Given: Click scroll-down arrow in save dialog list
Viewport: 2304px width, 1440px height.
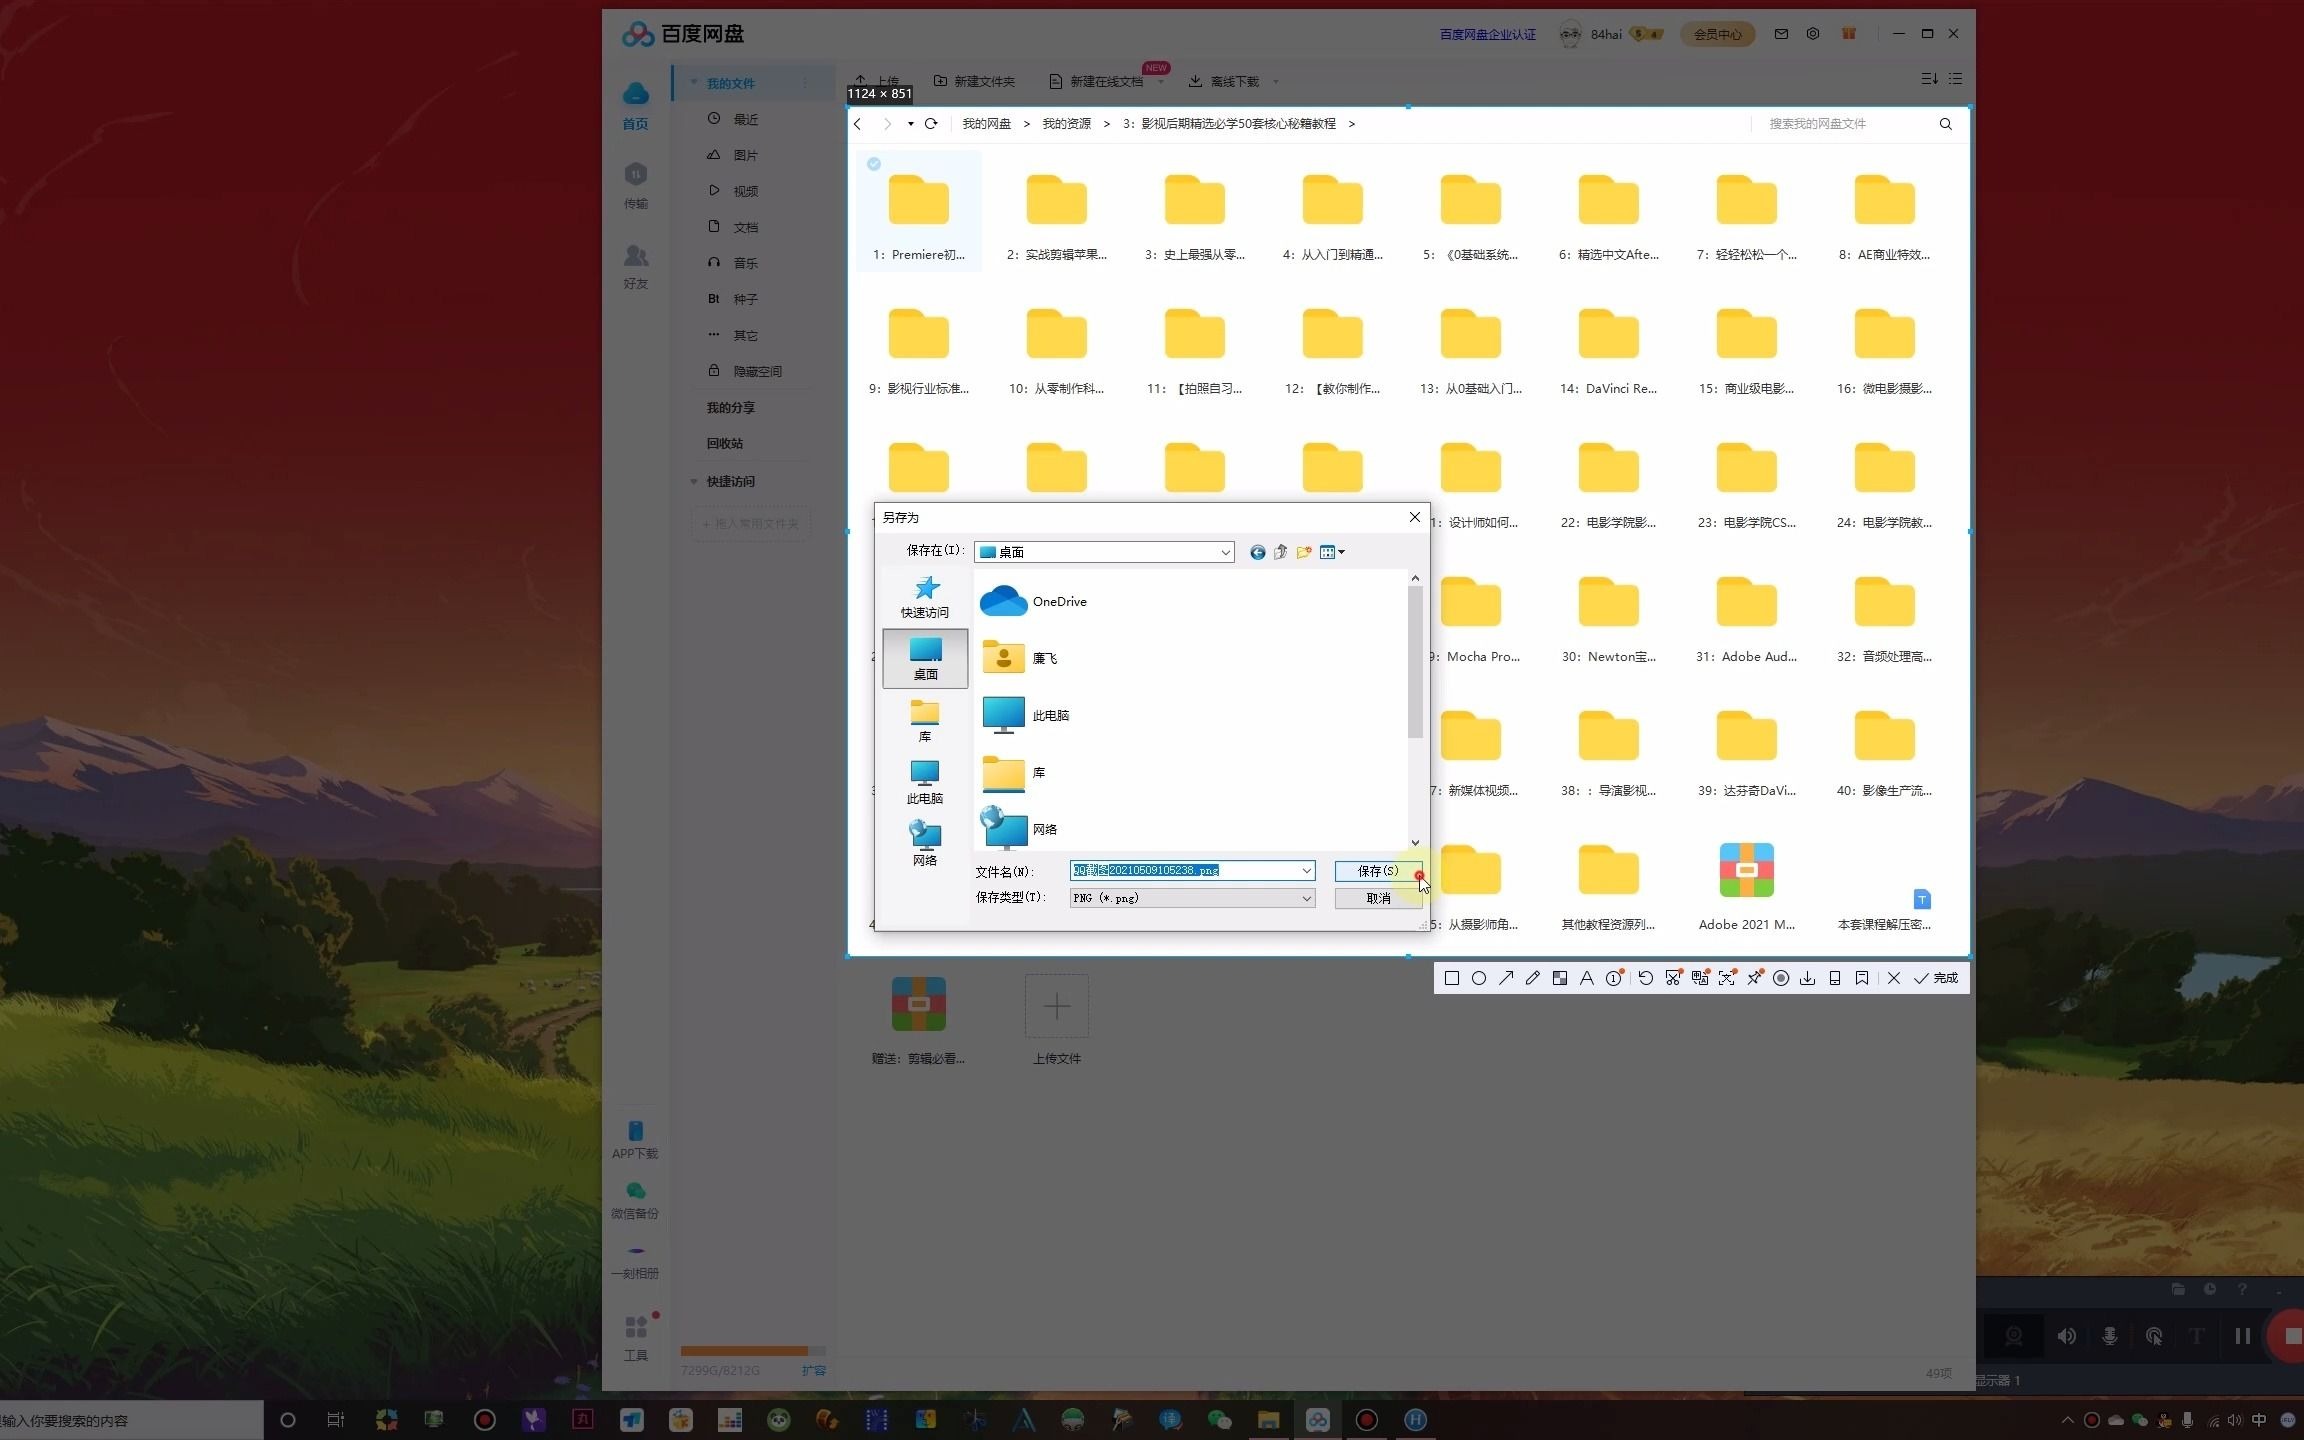Looking at the screenshot, I should click(x=1415, y=843).
